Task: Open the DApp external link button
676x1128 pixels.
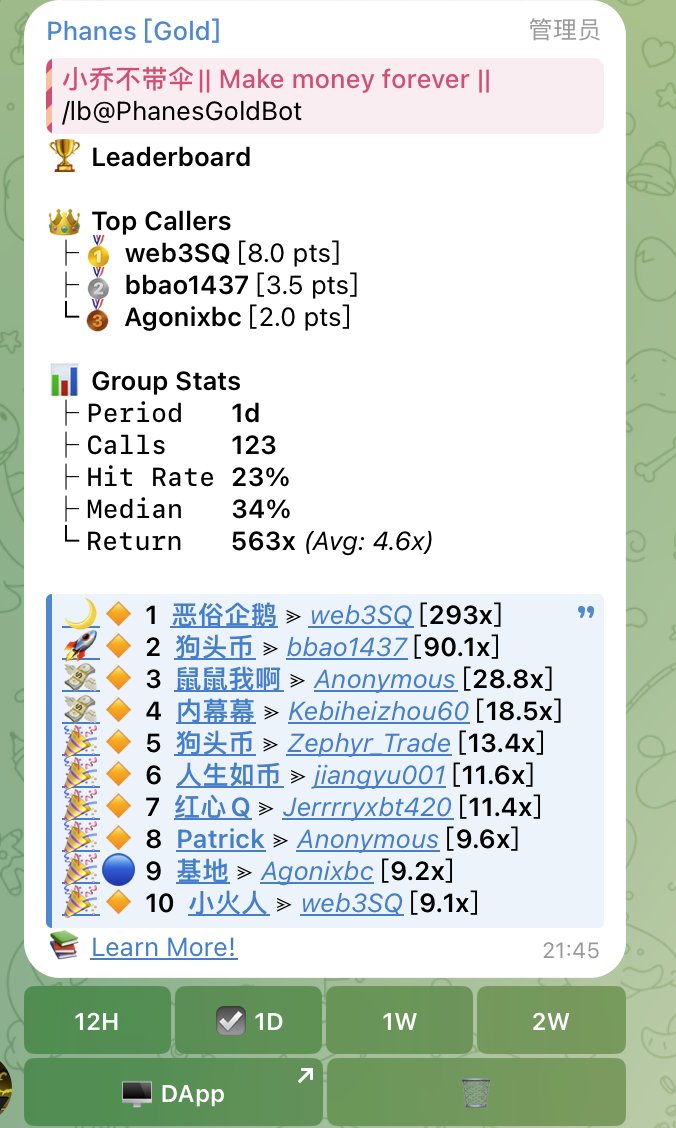Action: pos(173,1092)
